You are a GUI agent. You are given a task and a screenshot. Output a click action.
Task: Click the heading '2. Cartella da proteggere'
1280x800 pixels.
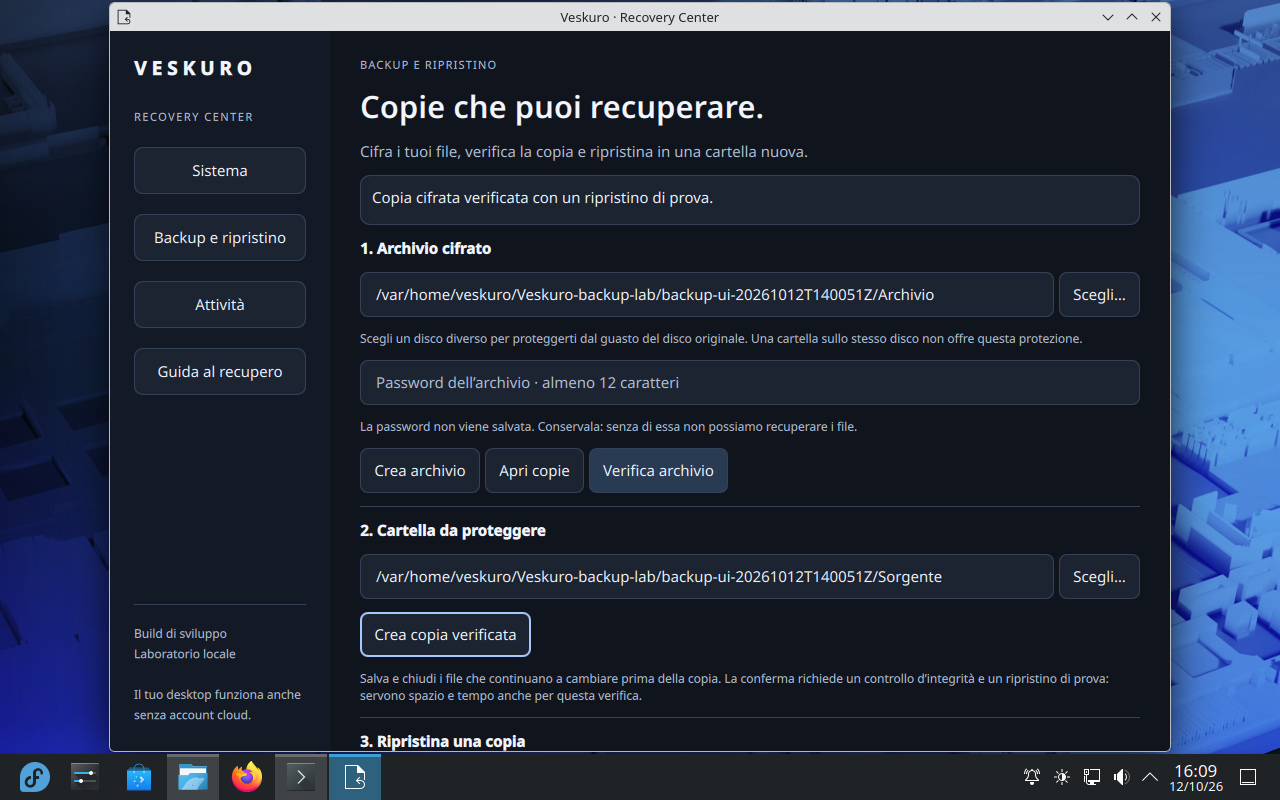click(x=453, y=531)
